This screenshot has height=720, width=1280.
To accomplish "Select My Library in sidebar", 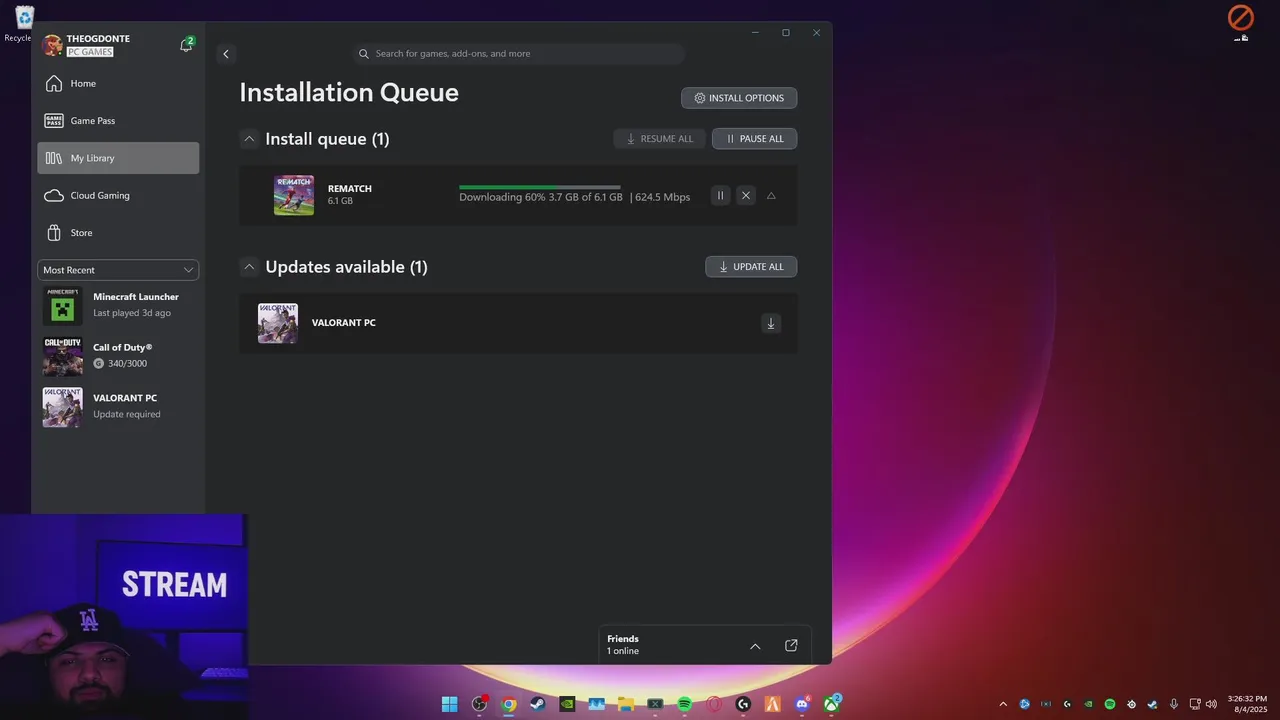I will pos(118,158).
